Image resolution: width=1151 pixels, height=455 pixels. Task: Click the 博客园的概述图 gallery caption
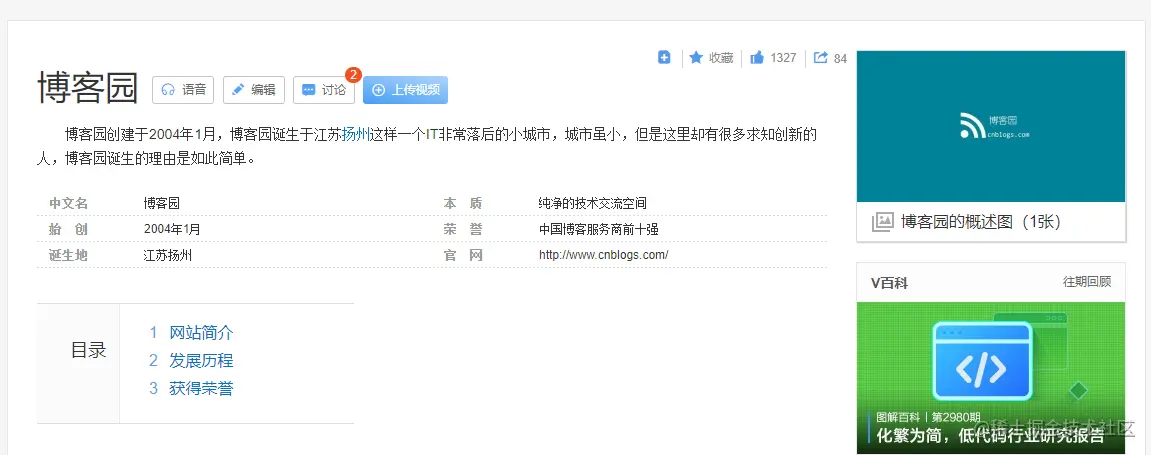pos(981,222)
